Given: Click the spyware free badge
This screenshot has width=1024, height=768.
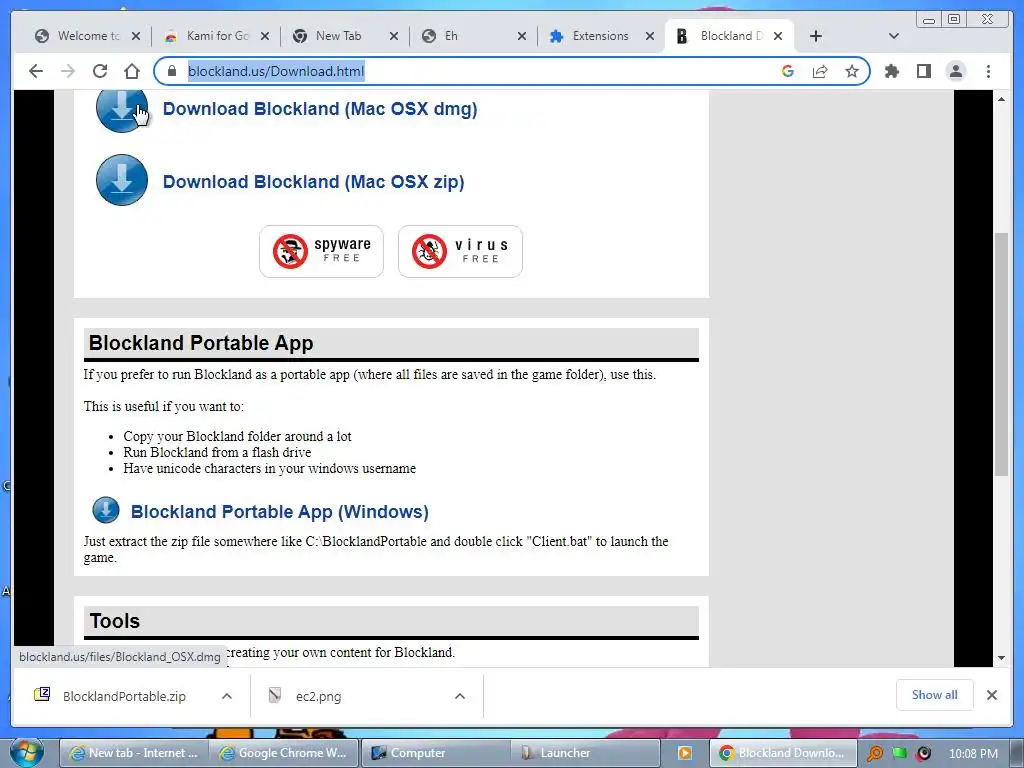Looking at the screenshot, I should [321, 251].
